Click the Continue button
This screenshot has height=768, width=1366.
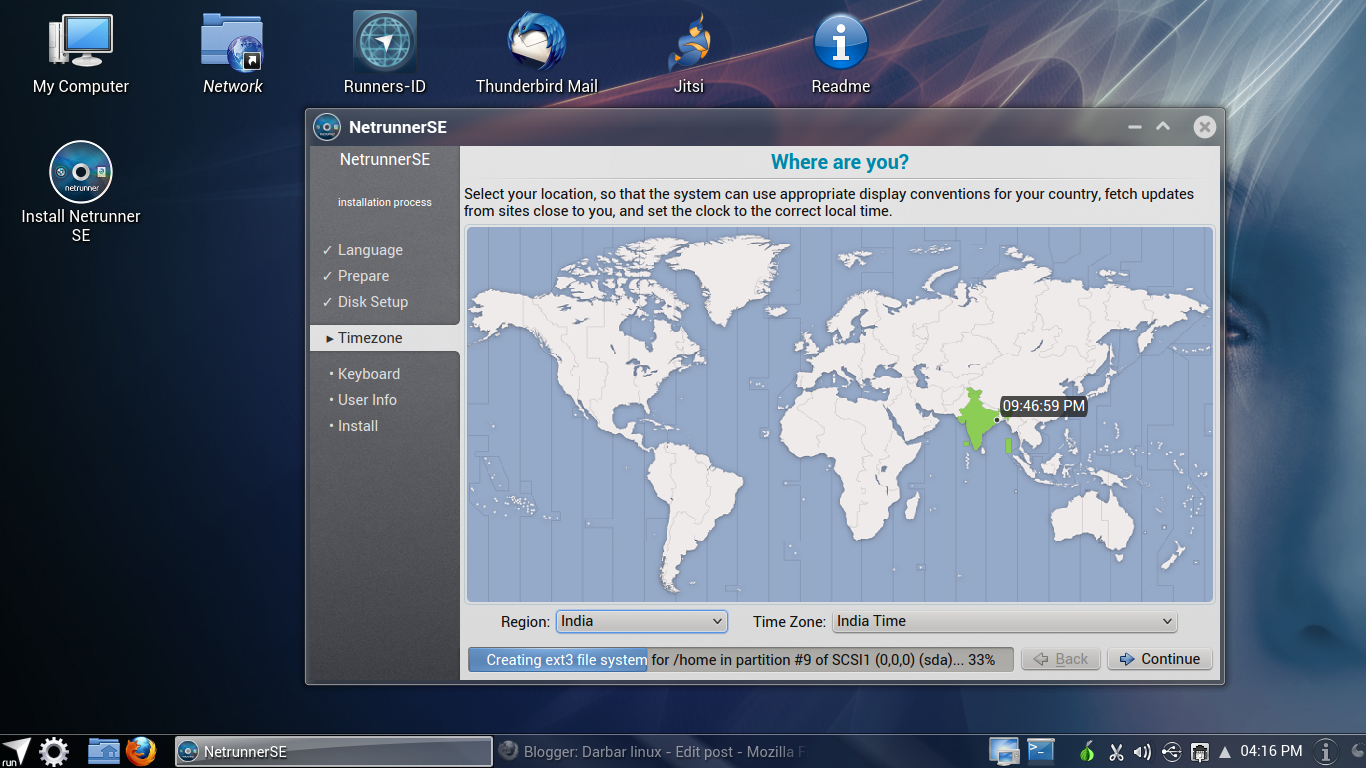[x=1159, y=658]
